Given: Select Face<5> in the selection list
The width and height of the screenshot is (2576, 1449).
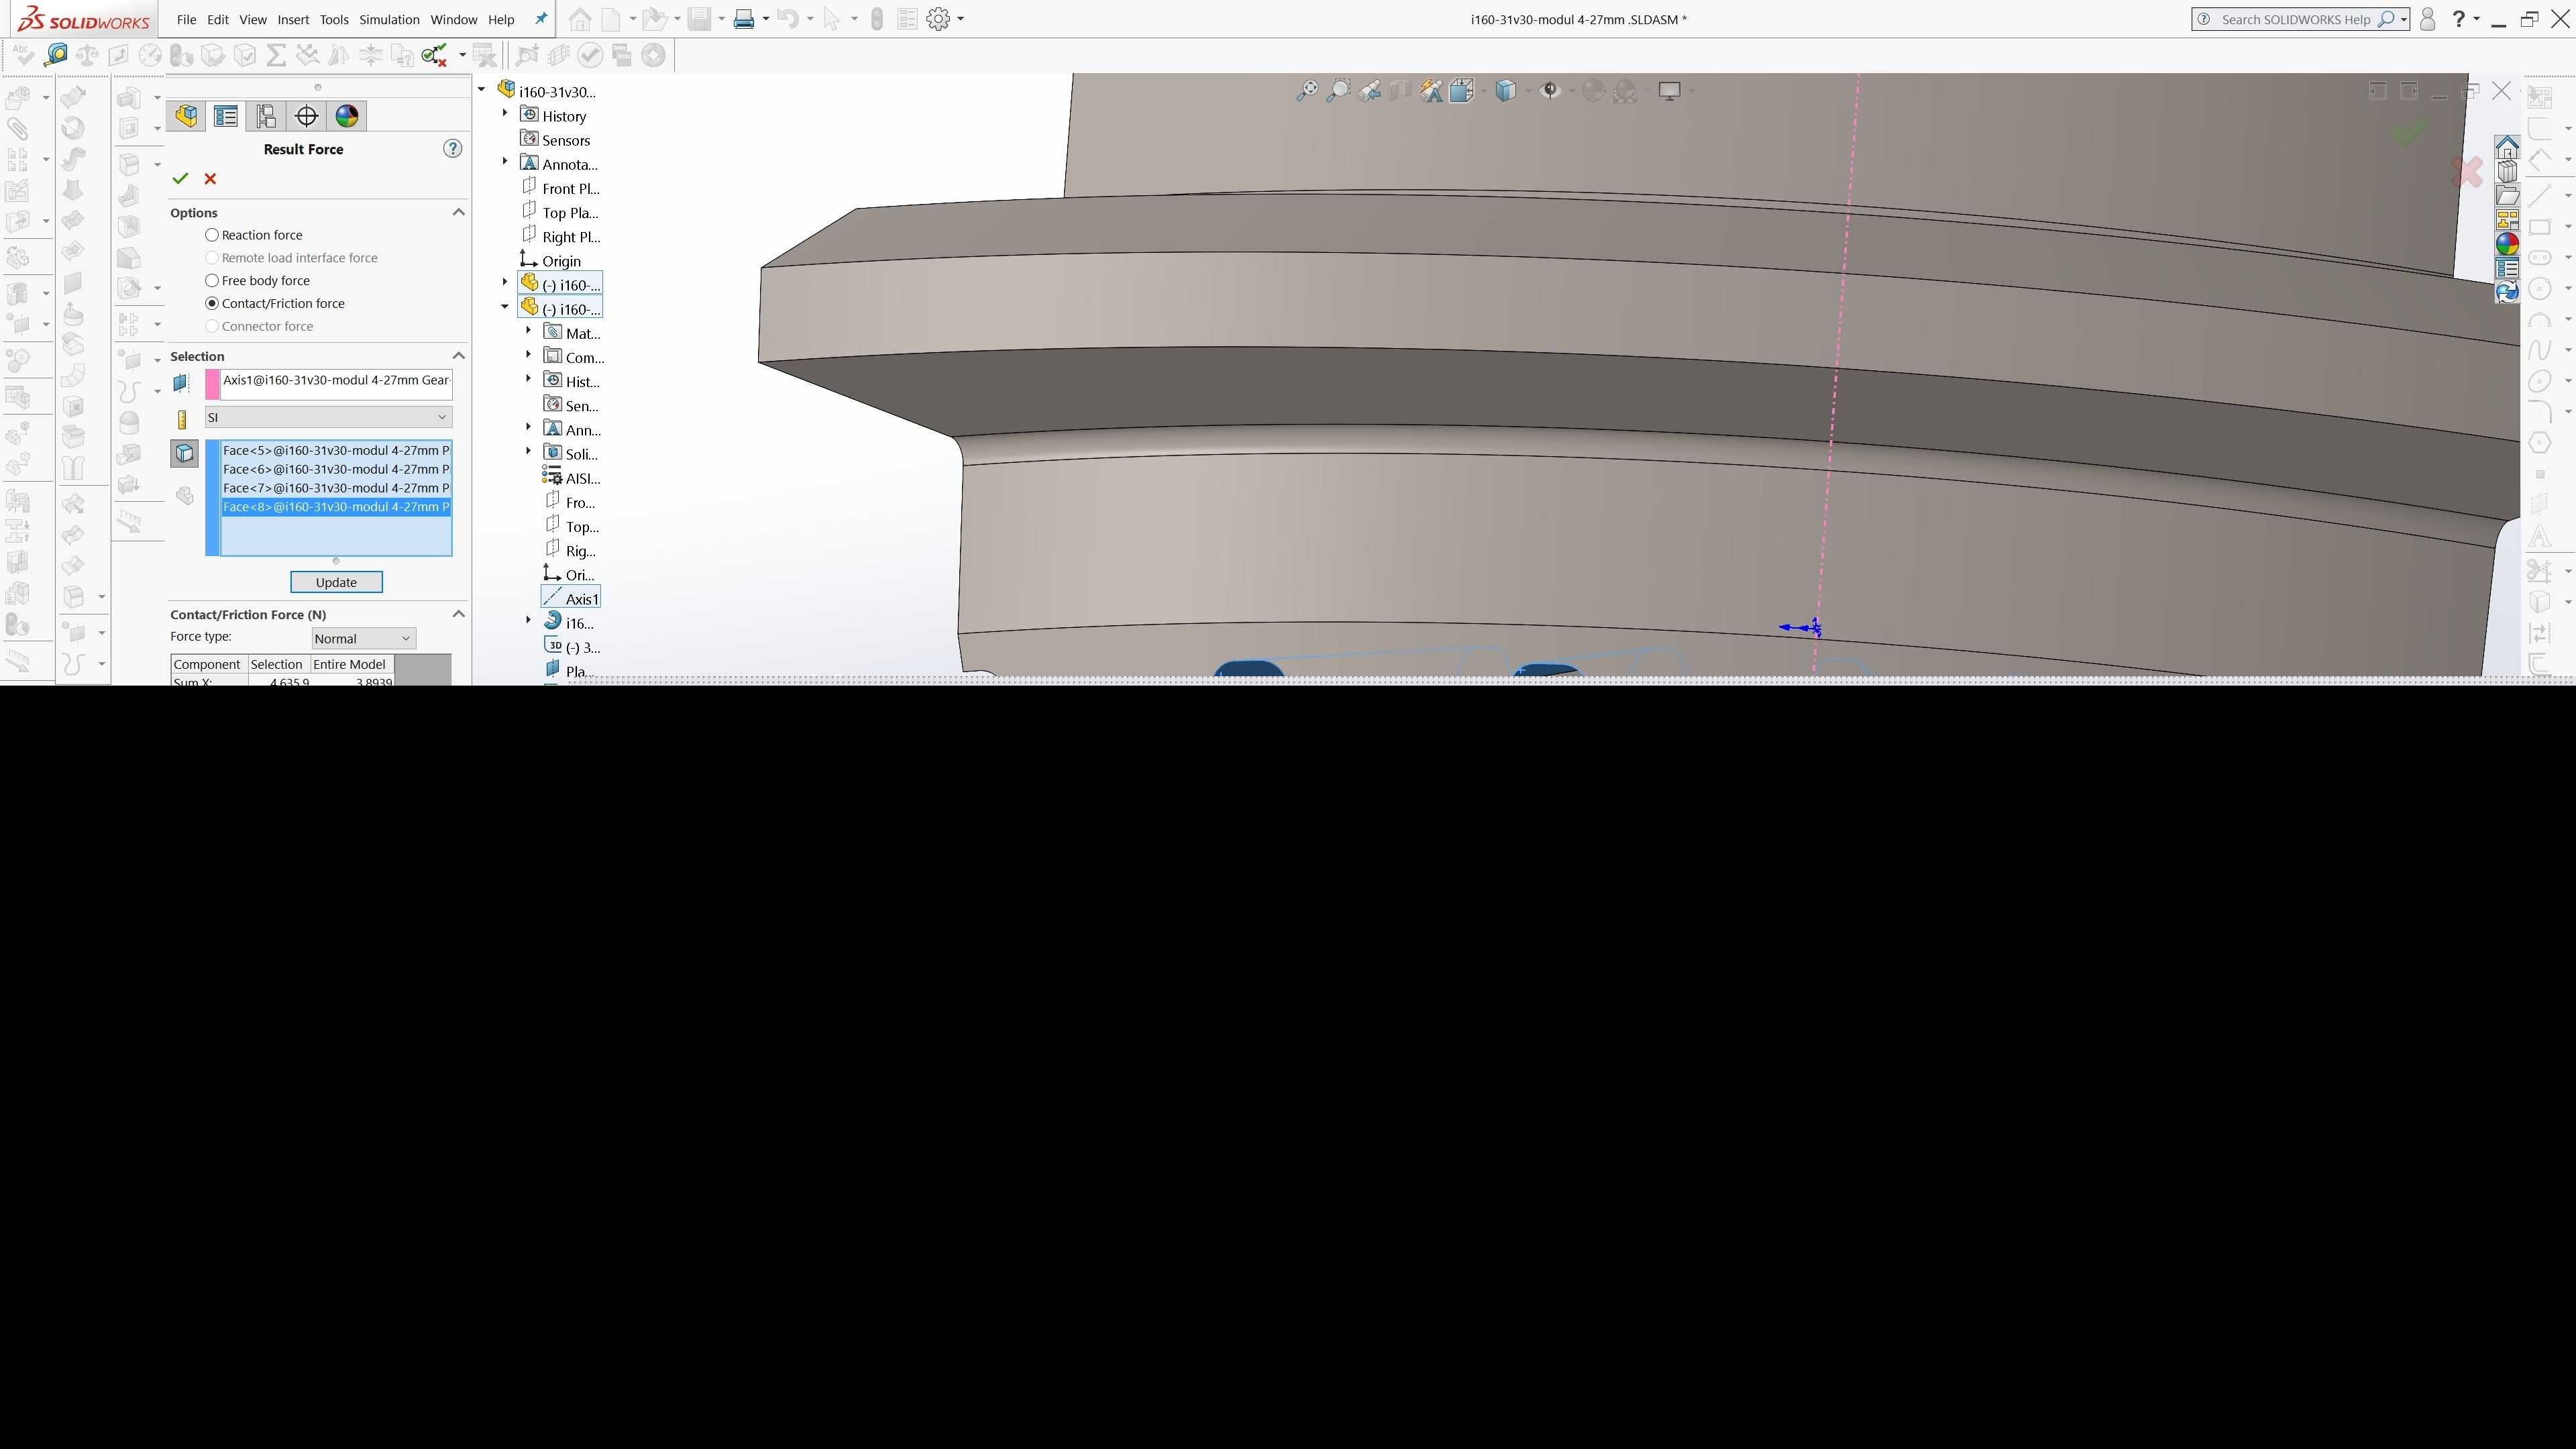Looking at the screenshot, I should pos(336,451).
